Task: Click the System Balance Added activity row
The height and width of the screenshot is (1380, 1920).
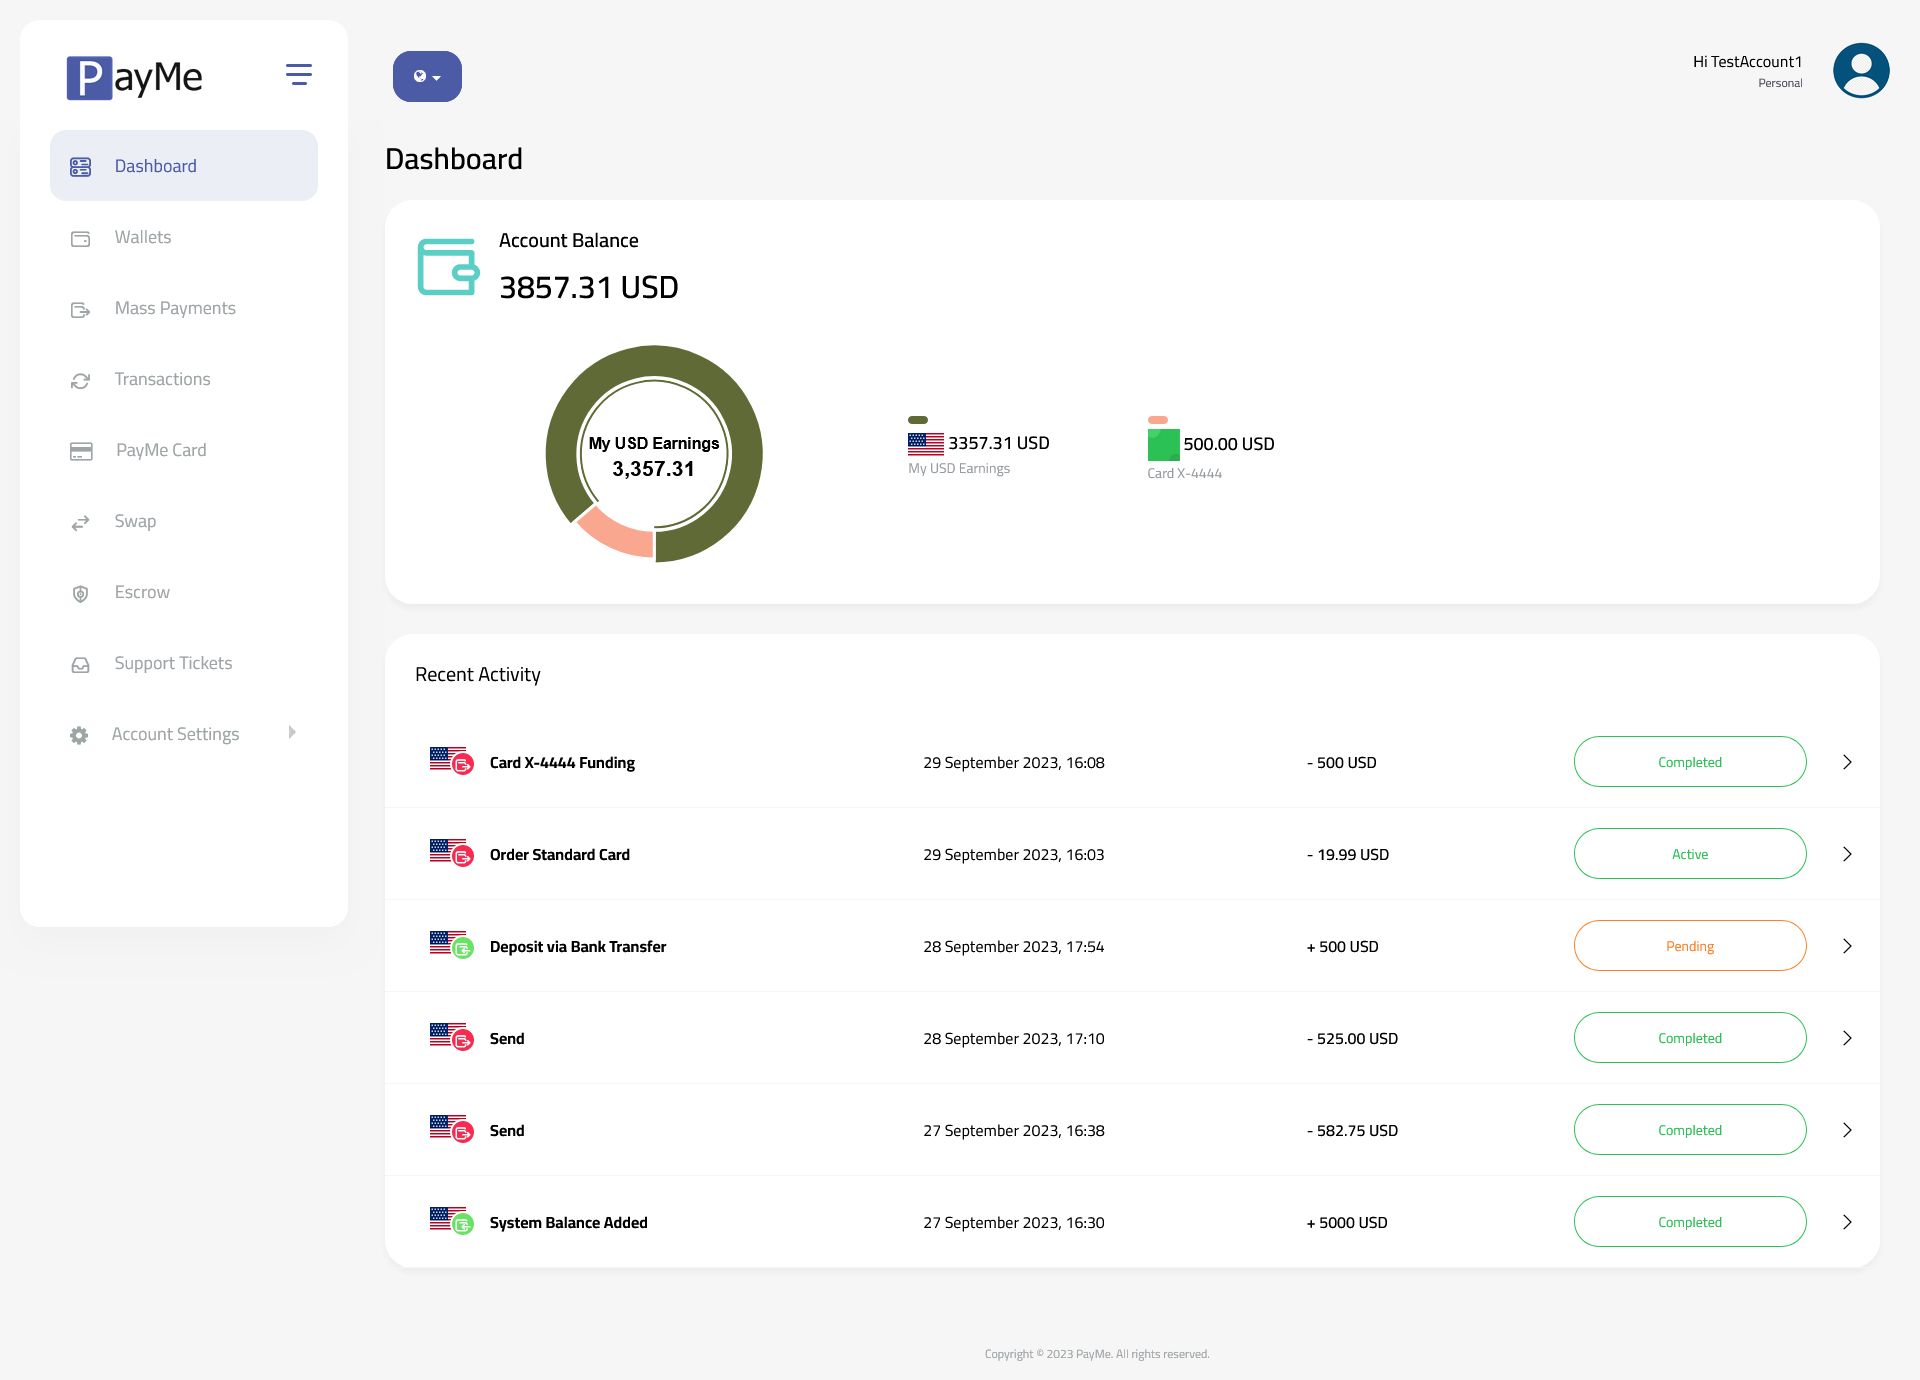Action: 568,1223
